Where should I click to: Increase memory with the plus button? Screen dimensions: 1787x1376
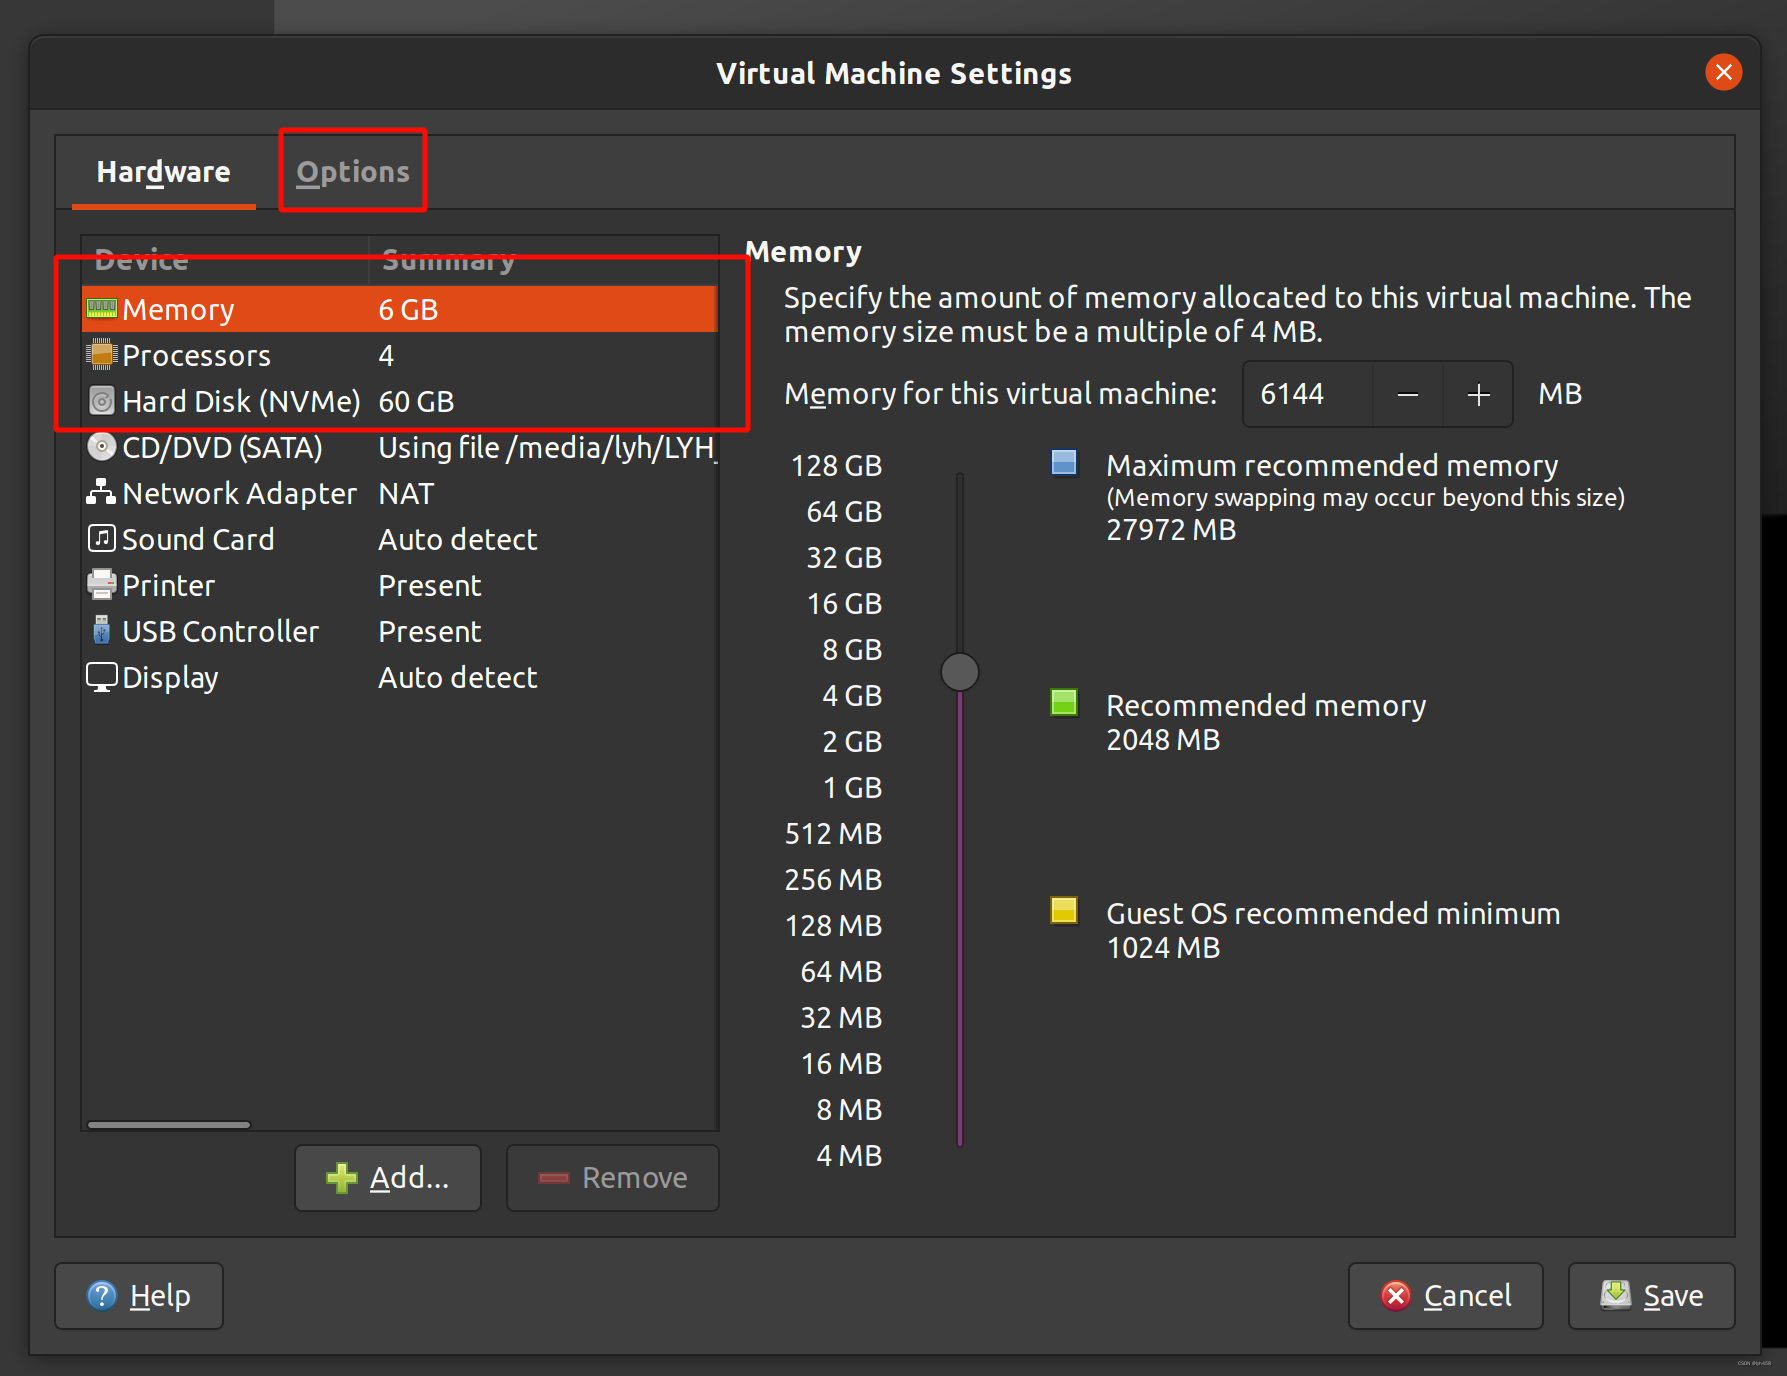[1478, 394]
